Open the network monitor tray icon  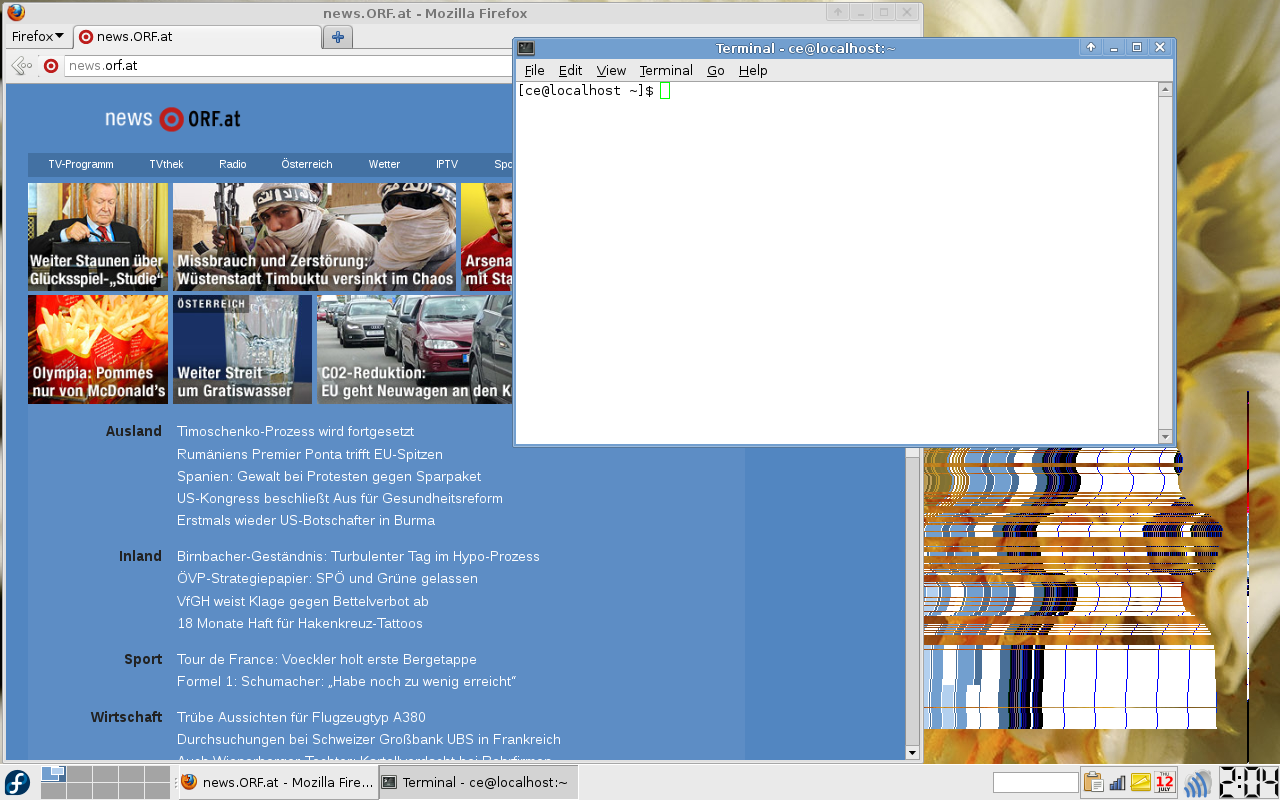[x=1117, y=782]
